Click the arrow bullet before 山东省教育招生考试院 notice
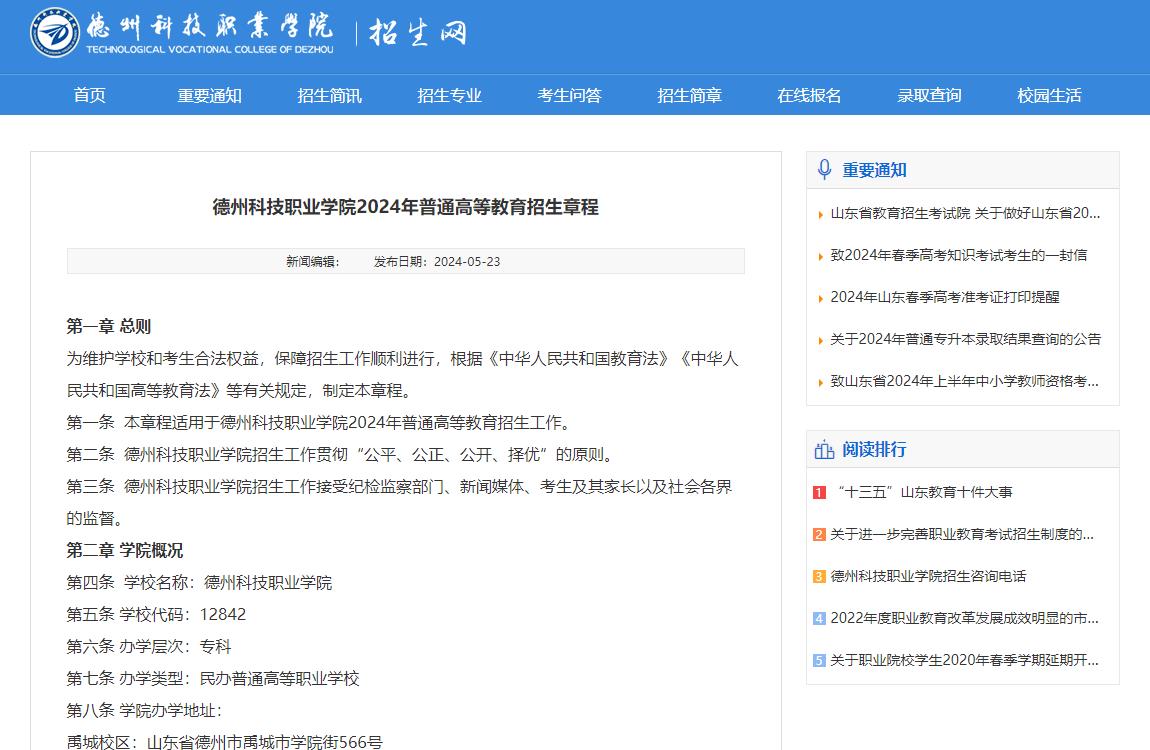This screenshot has height=750, width=1150. click(820, 215)
